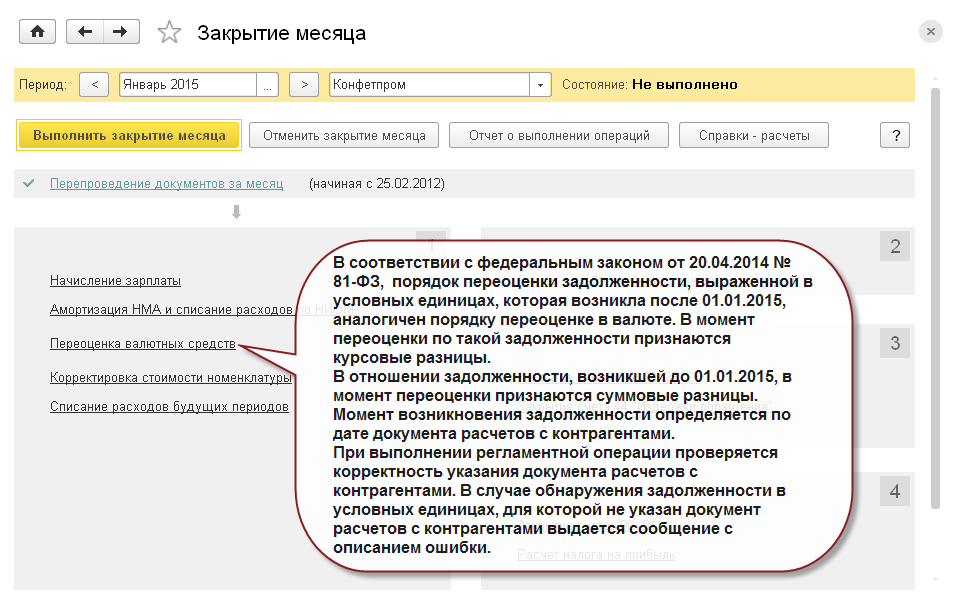Click the period field Январь 2015
953x592 pixels.
[188, 84]
